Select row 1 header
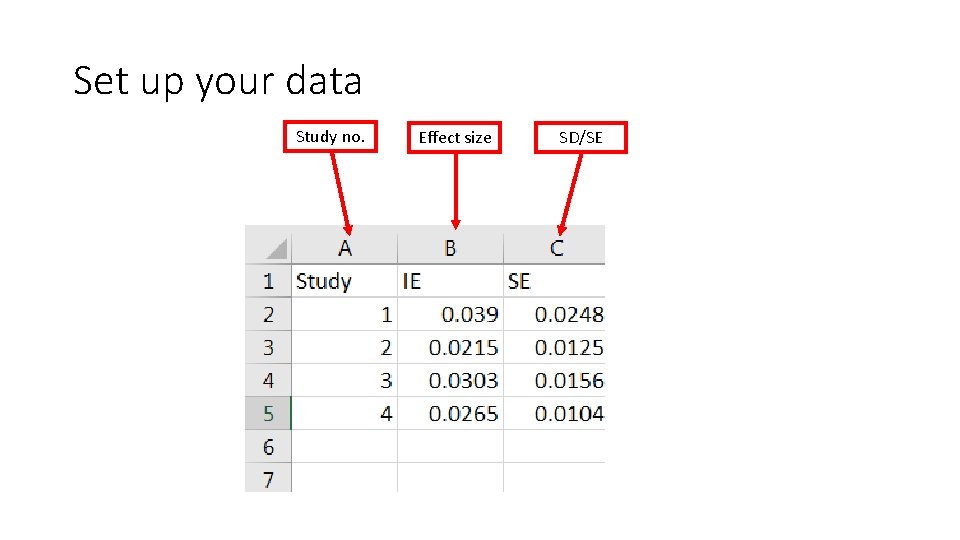This screenshot has height=540, width=960. [x=268, y=281]
